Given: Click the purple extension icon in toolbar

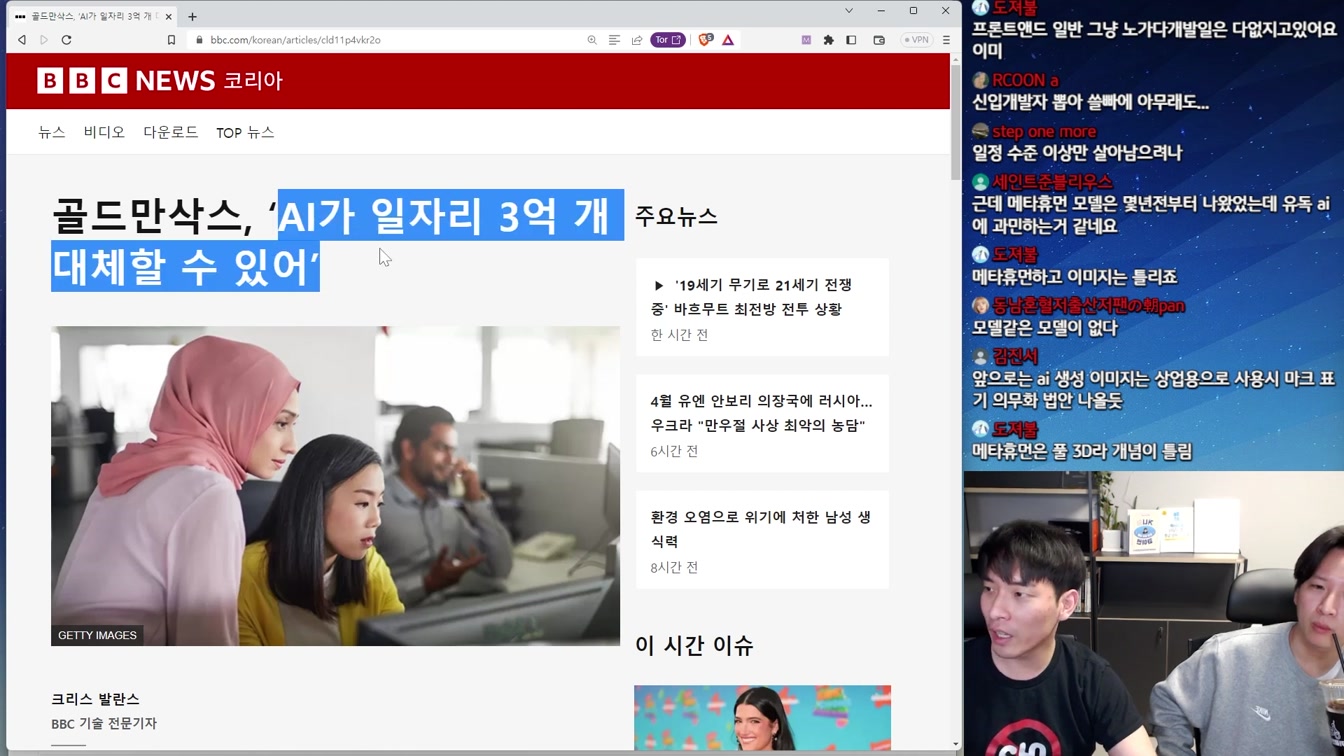Looking at the screenshot, I should tap(806, 40).
